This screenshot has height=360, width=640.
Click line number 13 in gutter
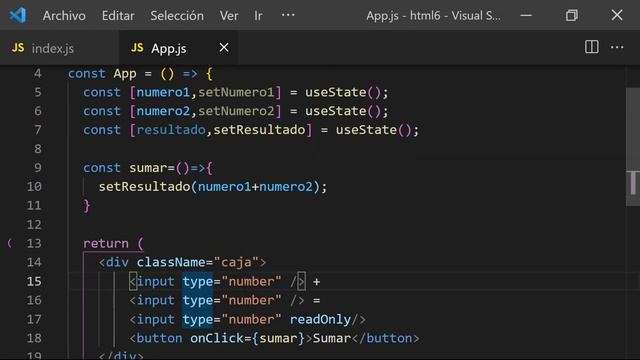(34, 243)
